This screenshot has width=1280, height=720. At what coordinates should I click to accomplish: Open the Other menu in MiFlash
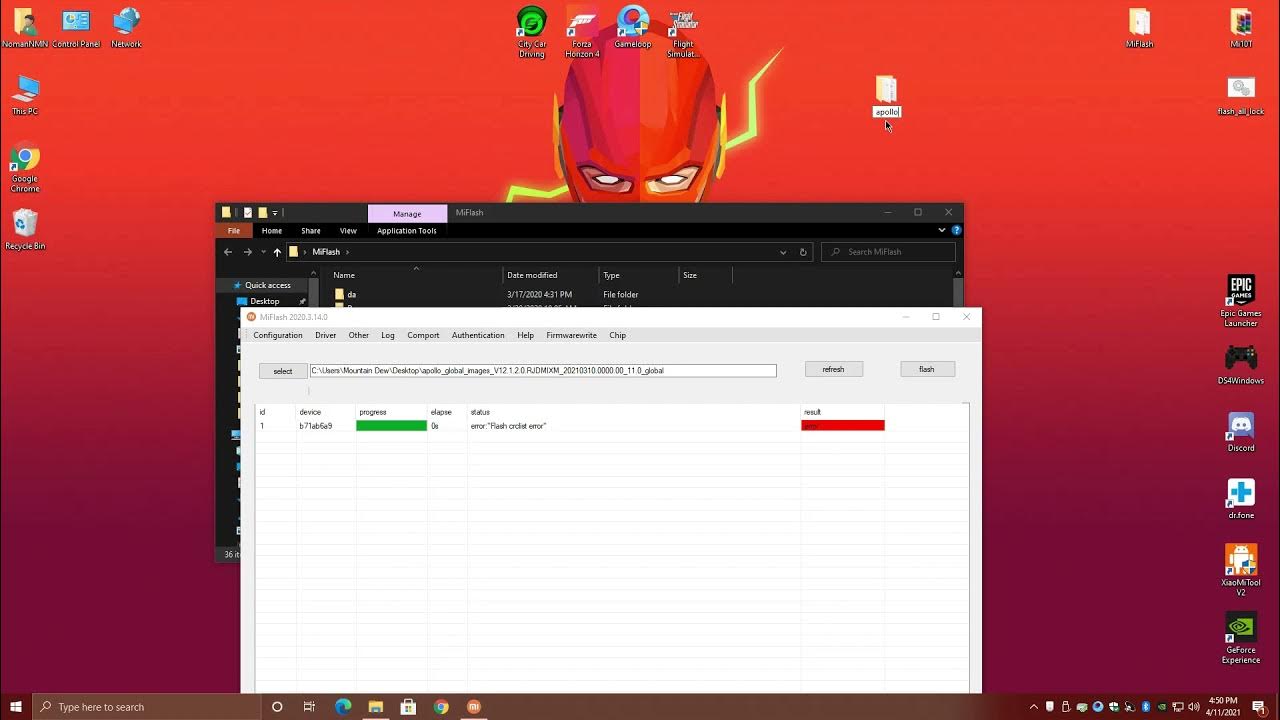pyautogui.click(x=359, y=335)
